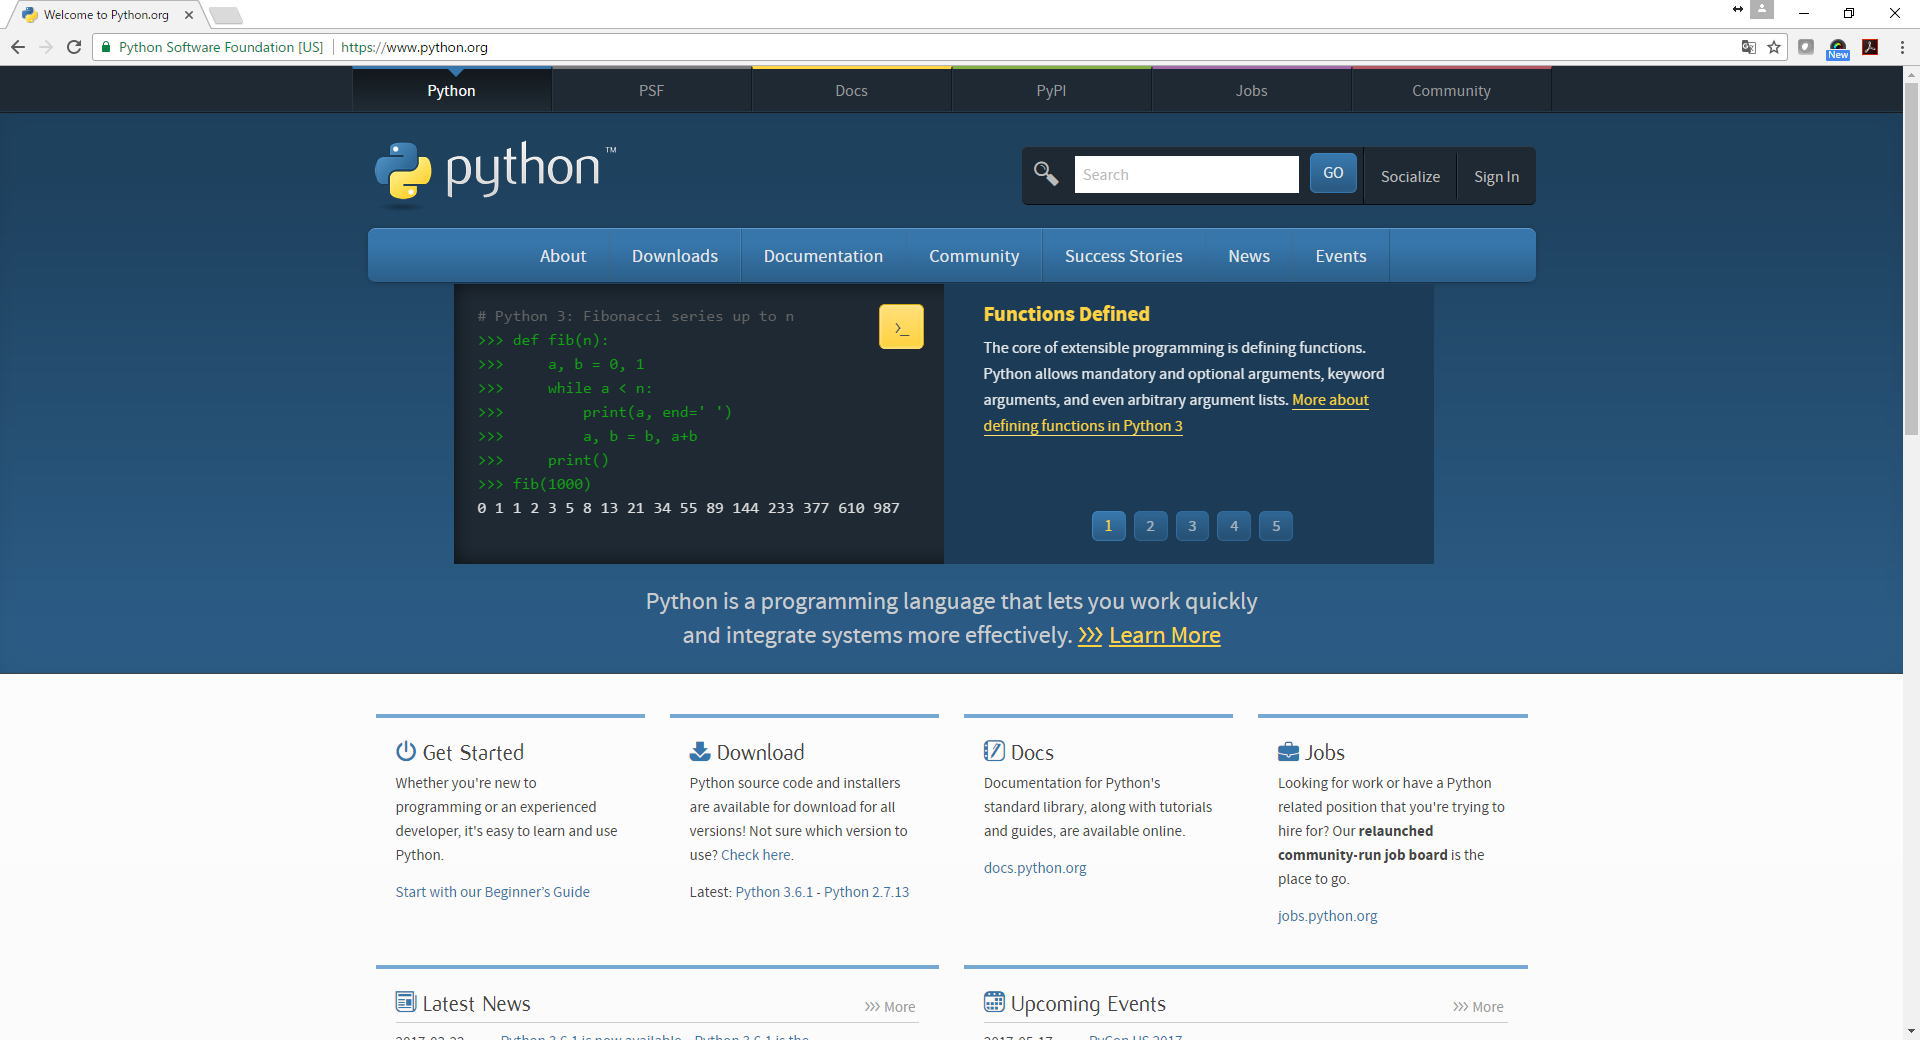Click the 'Functions Defined' heading text

point(1066,314)
